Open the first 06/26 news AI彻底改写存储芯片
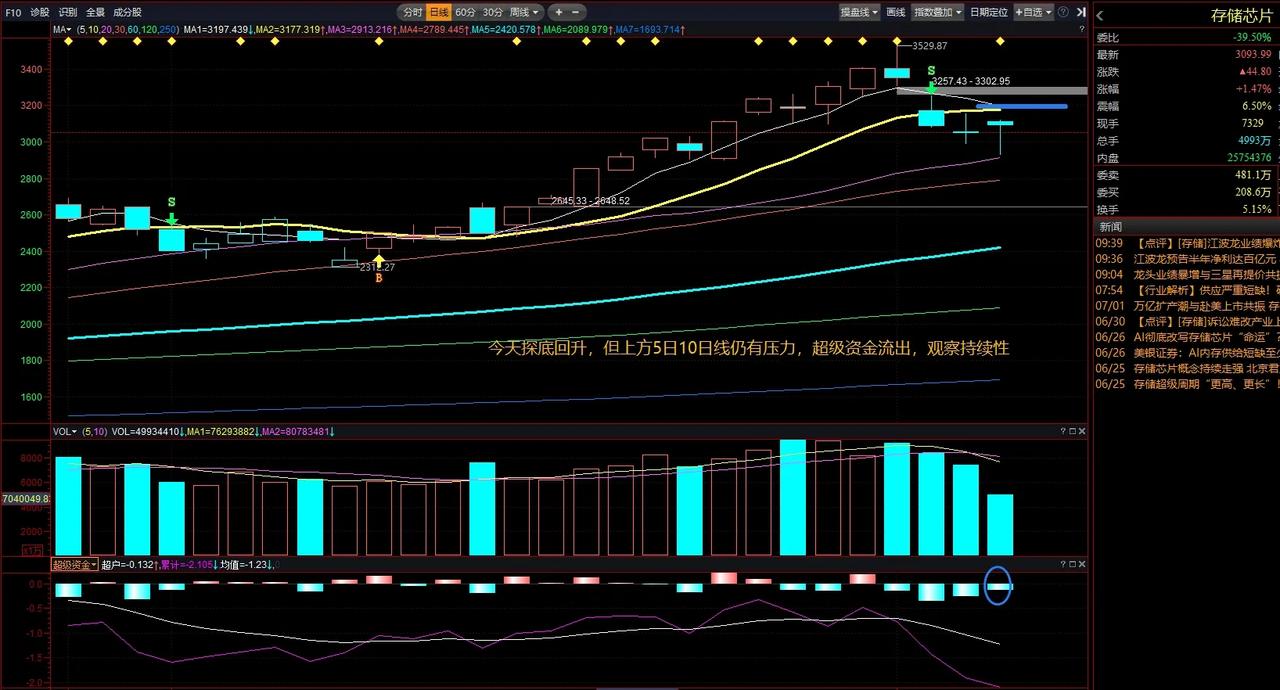The image size is (1280, 690). coord(1187,337)
